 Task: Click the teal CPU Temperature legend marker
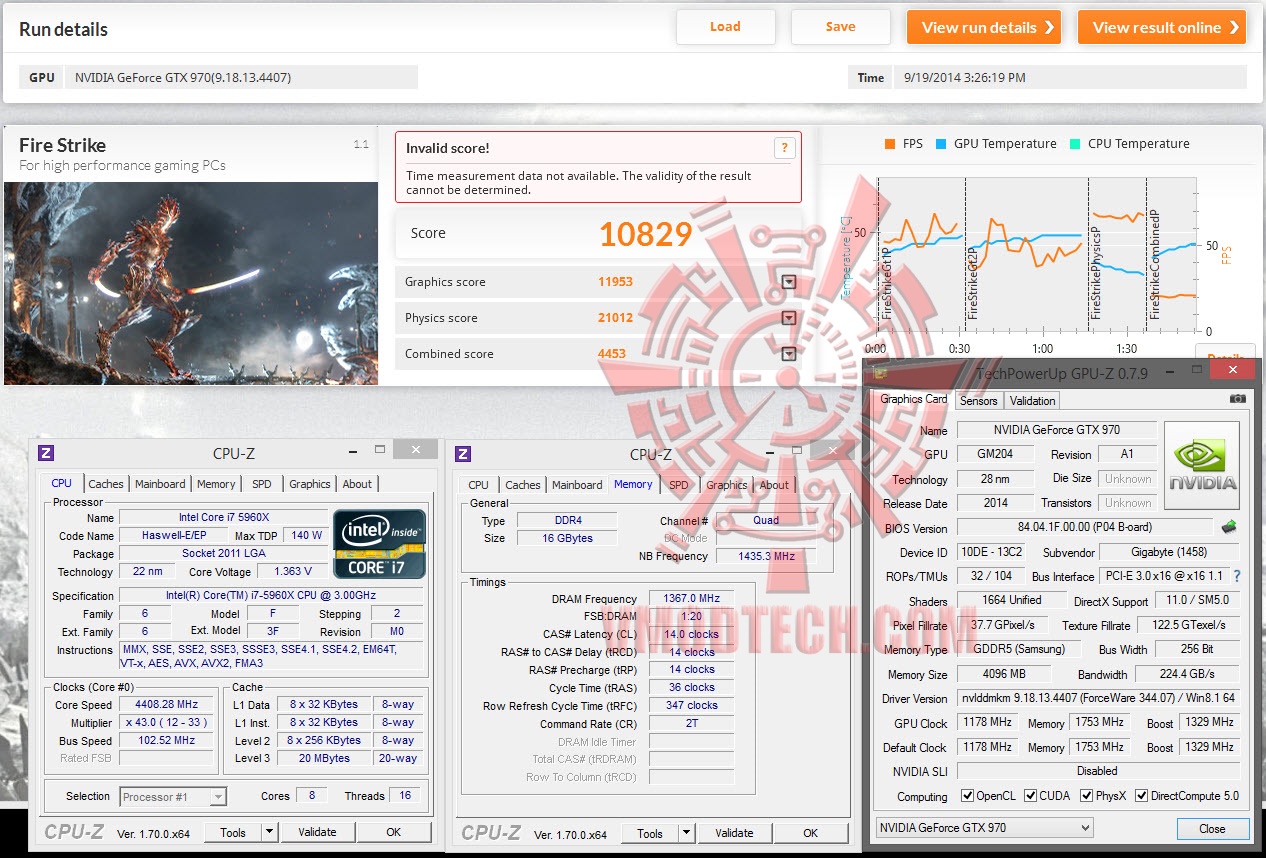[1075, 144]
